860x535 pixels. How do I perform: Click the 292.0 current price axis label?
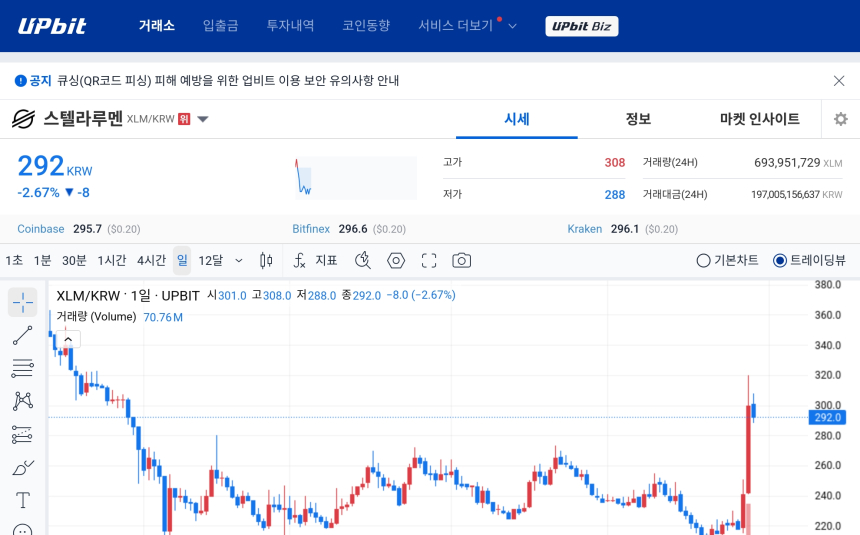point(828,418)
